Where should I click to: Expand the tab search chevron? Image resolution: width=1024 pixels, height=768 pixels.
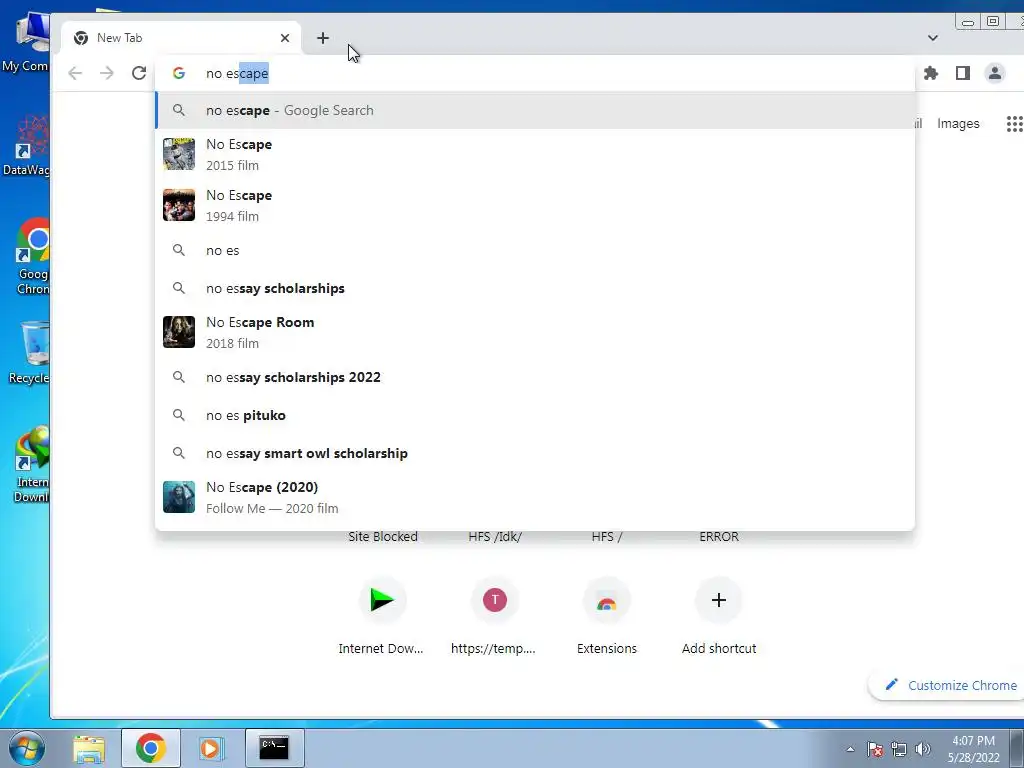[933, 38]
